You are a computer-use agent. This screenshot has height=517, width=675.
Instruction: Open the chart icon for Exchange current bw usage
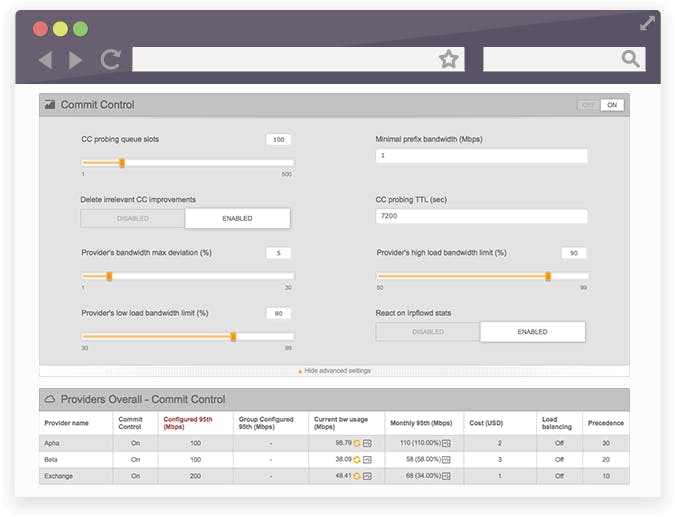[x=367, y=476]
